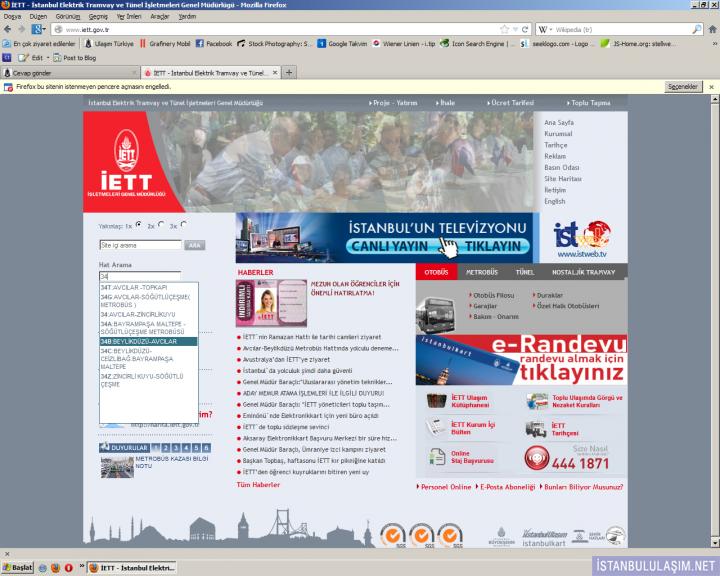720x576 pixels.
Task: Open the Ücret Tarifesi link
Action: click(510, 103)
